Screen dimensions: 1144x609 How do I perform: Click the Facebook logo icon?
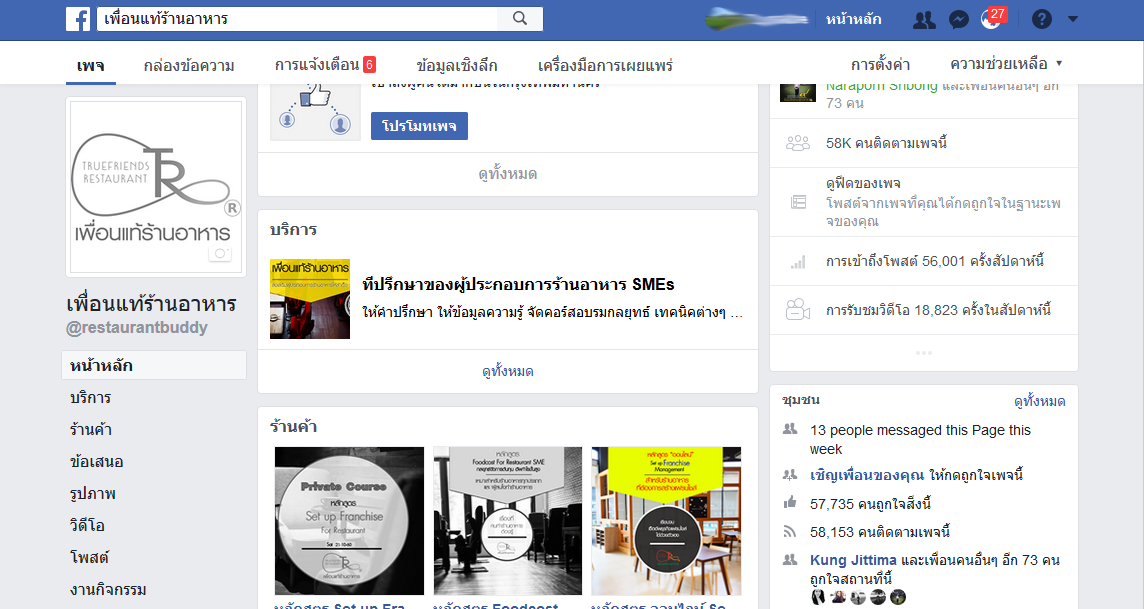(78, 19)
